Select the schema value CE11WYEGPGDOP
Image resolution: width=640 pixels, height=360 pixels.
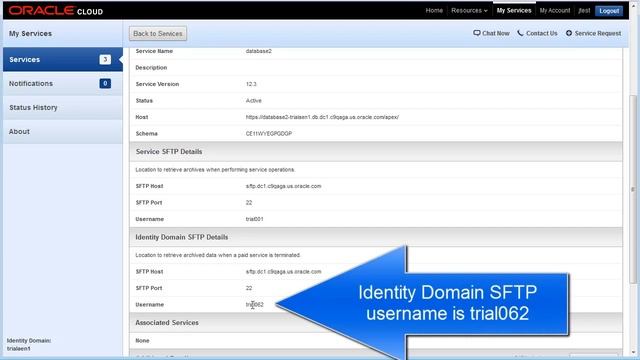point(269,134)
